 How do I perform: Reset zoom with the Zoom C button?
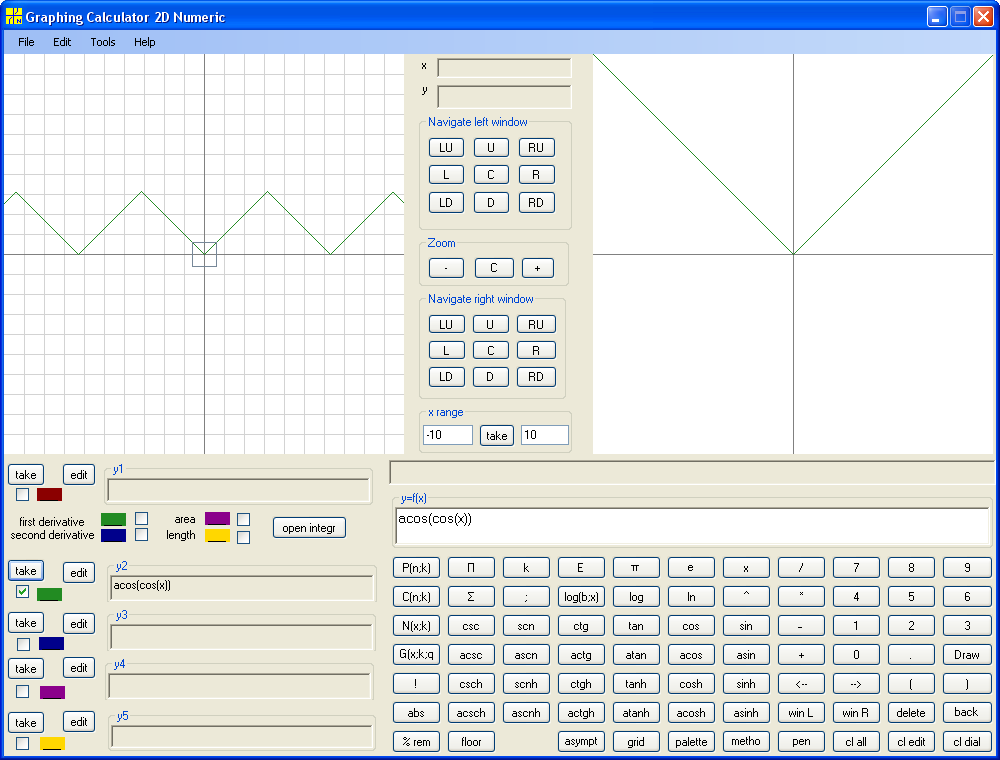click(x=494, y=268)
